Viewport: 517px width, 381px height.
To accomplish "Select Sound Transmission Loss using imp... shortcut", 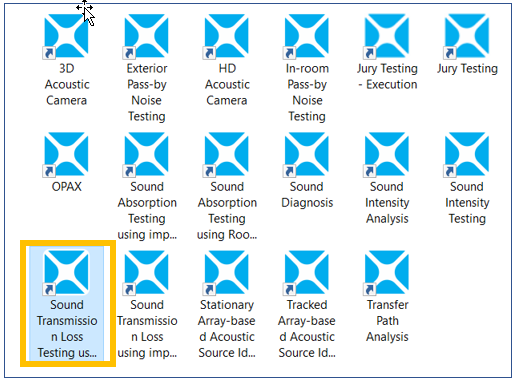I will [x=146, y=273].
